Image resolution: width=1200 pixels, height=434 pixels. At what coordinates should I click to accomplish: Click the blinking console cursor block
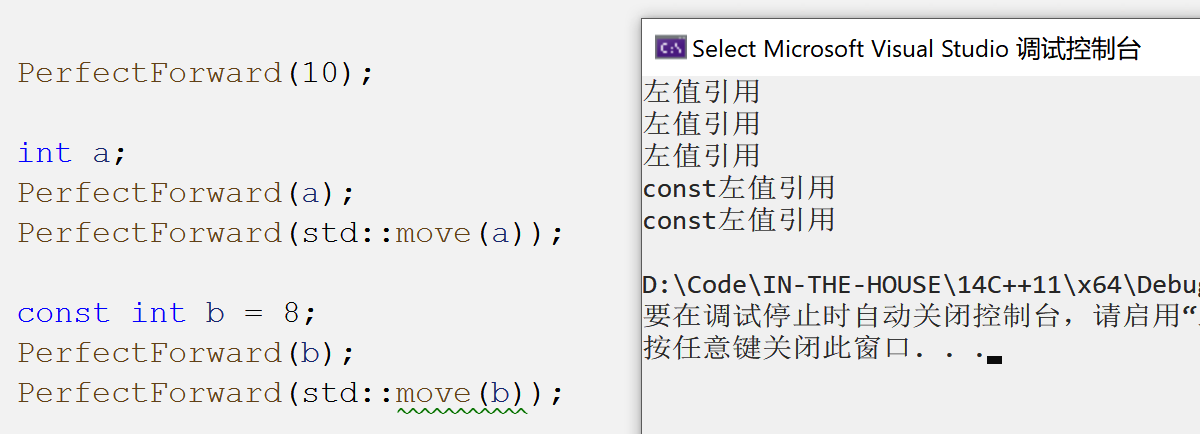994,357
